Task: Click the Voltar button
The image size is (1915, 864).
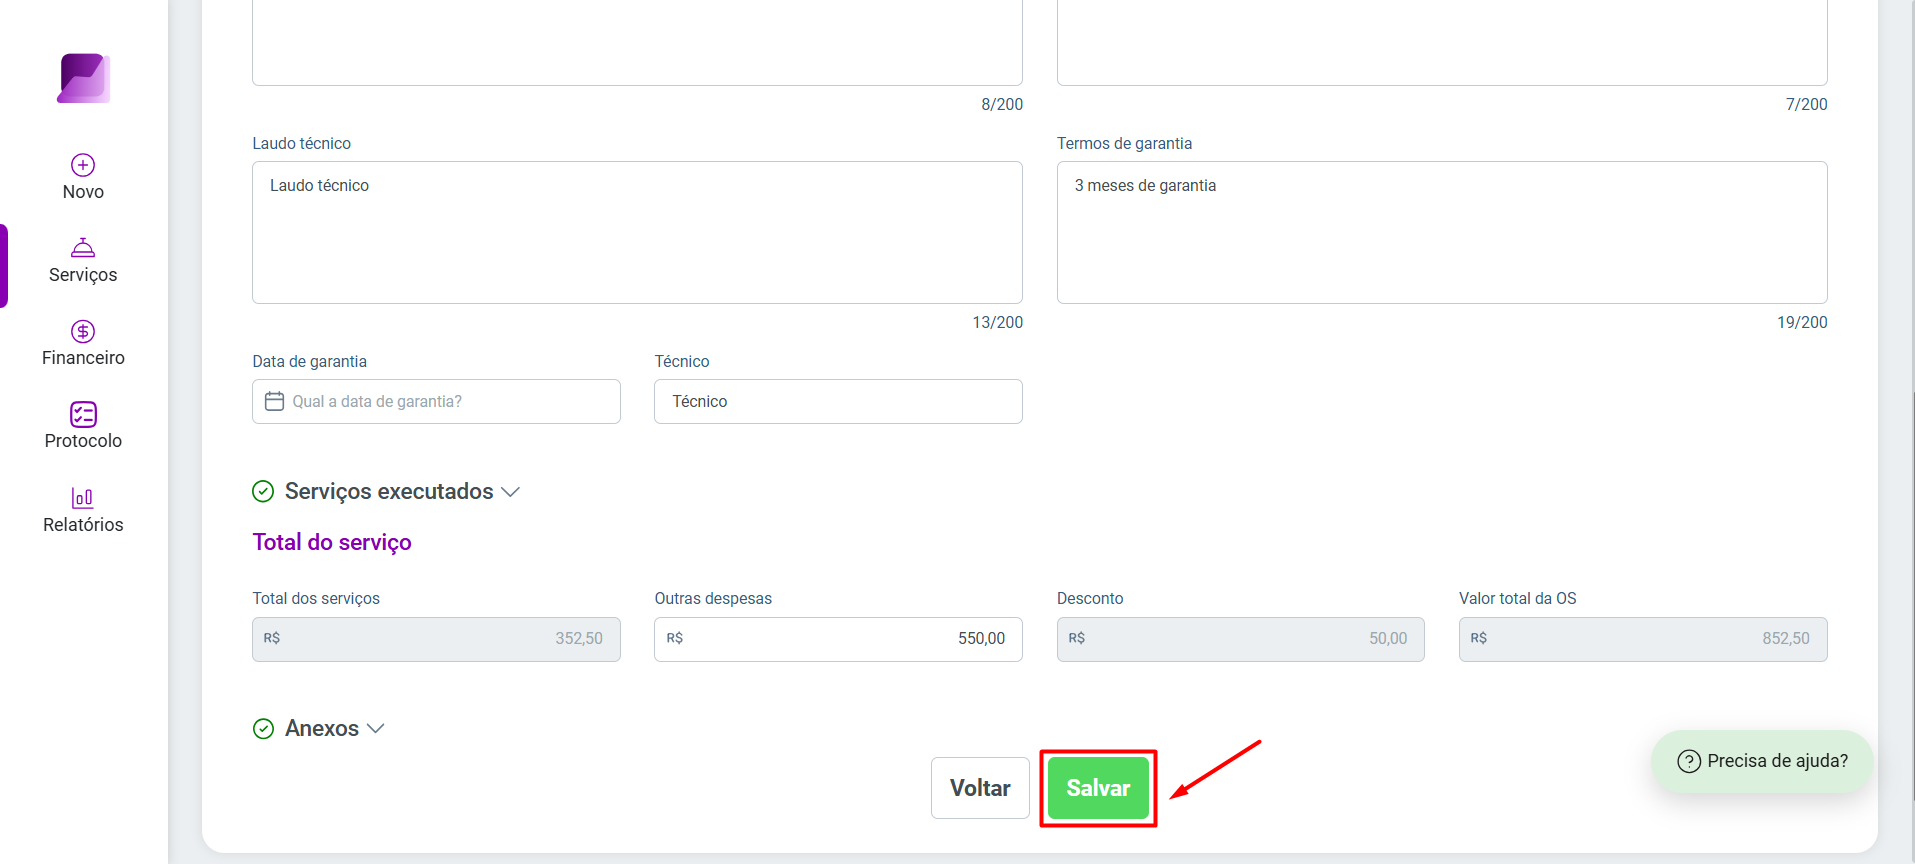Action: pos(980,788)
